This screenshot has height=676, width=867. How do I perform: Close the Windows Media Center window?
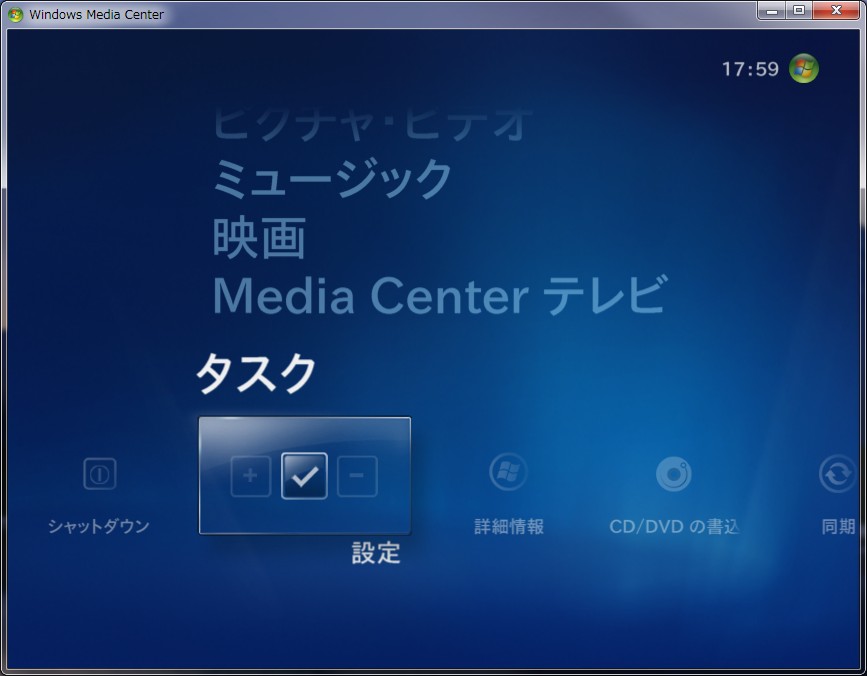[836, 11]
